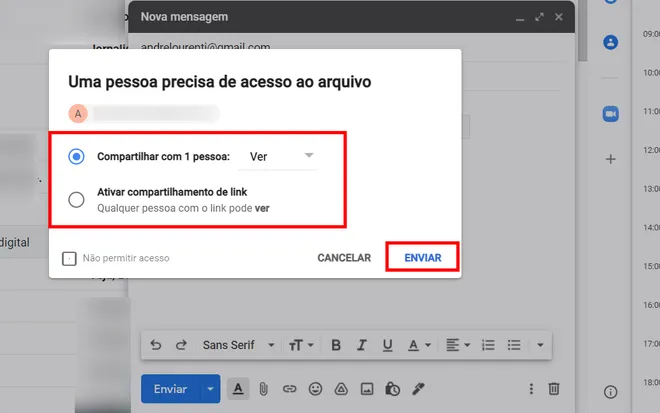This screenshot has width=660, height=413.
Task: Undo the last edit in compose toolbar
Action: [x=156, y=345]
